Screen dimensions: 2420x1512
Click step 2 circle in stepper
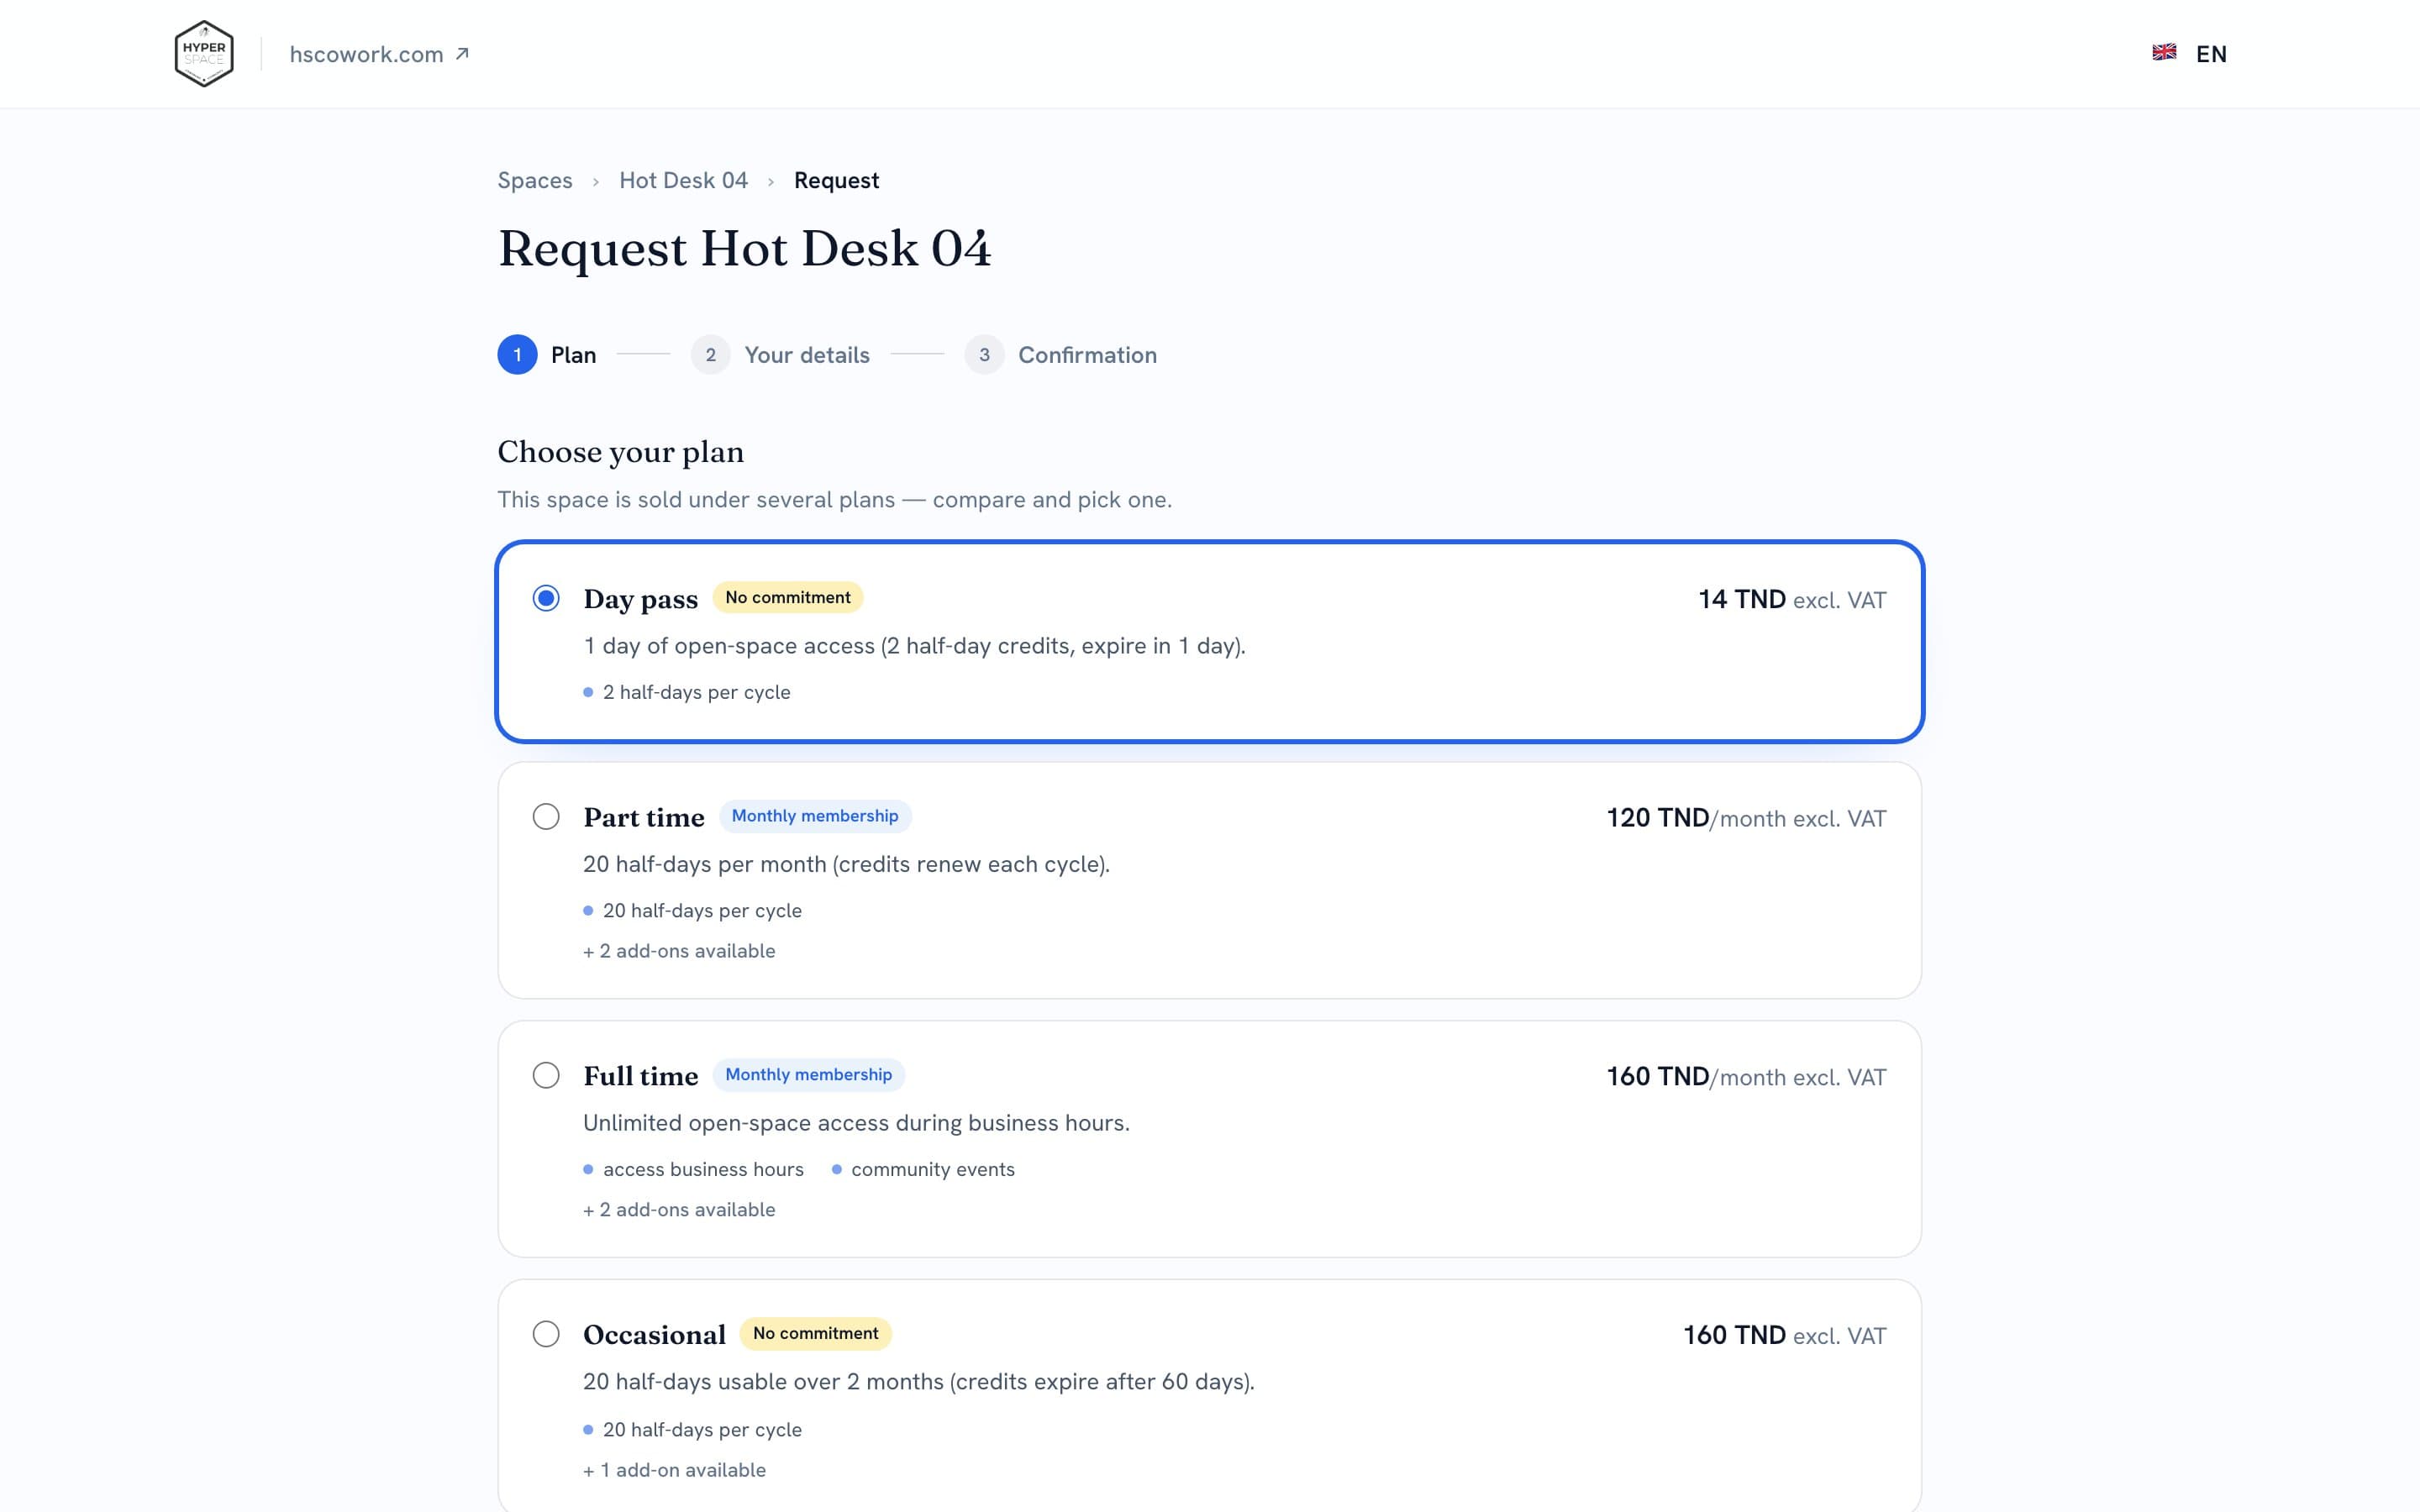point(710,355)
